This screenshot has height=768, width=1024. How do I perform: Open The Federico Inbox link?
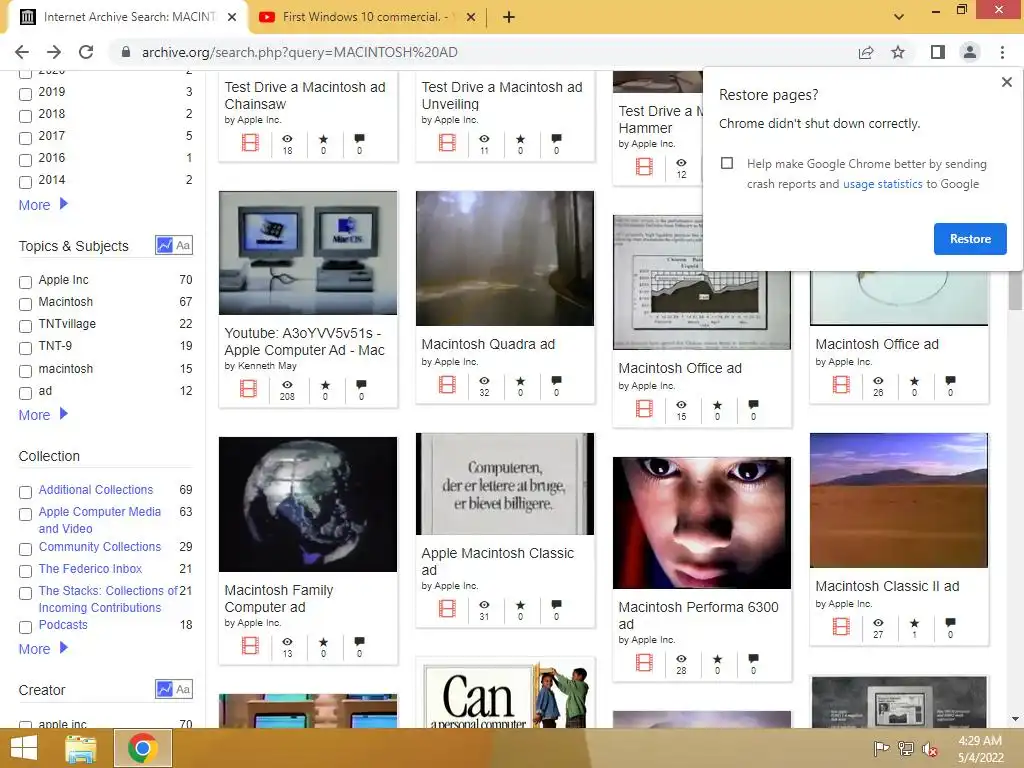[90, 569]
